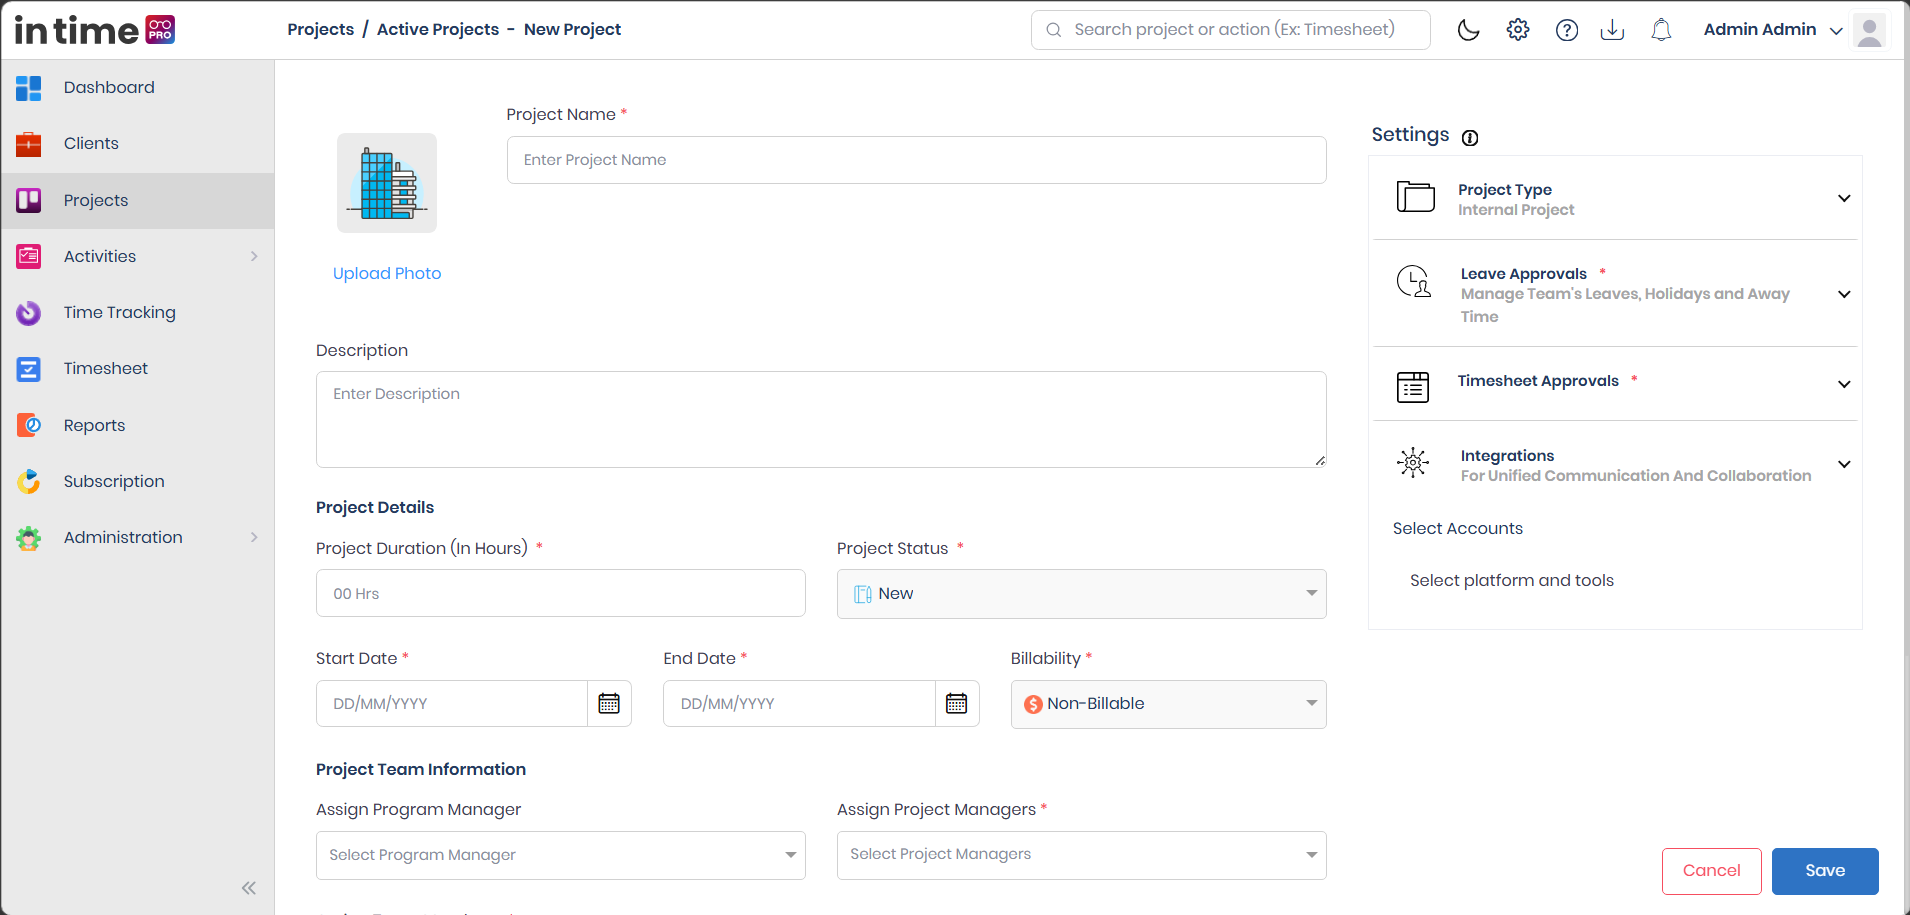Expand Administration submenu chevron

(254, 538)
